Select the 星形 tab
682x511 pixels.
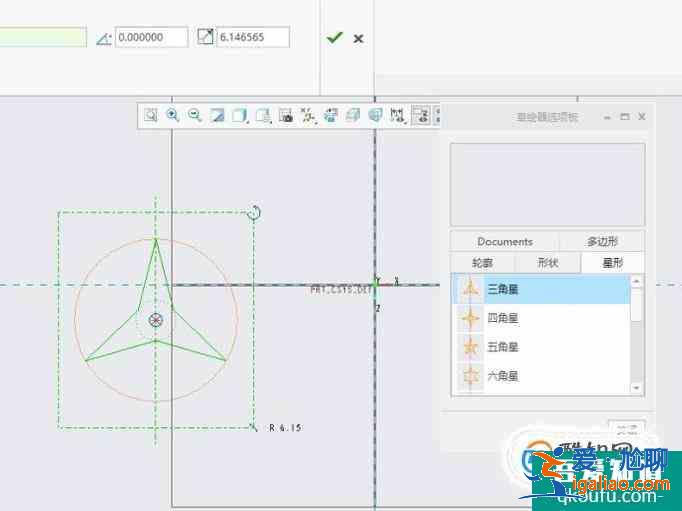click(612, 263)
